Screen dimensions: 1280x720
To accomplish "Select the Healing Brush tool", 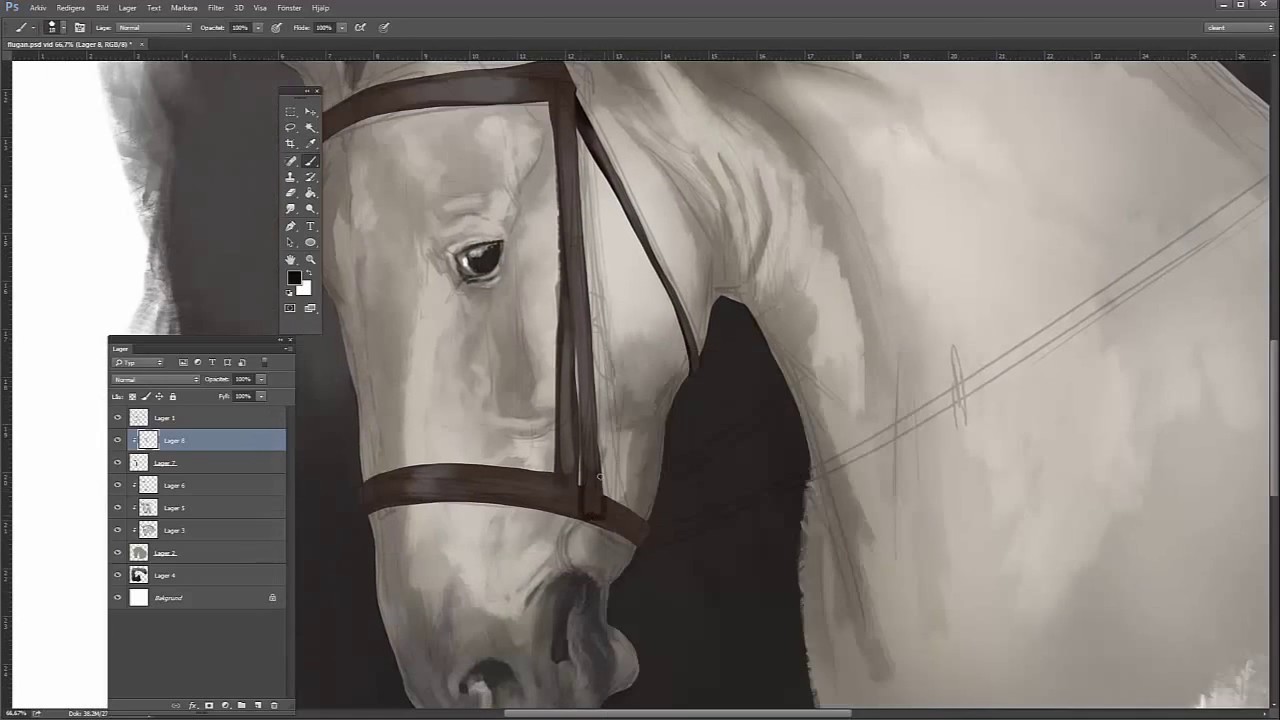I will coord(290,161).
